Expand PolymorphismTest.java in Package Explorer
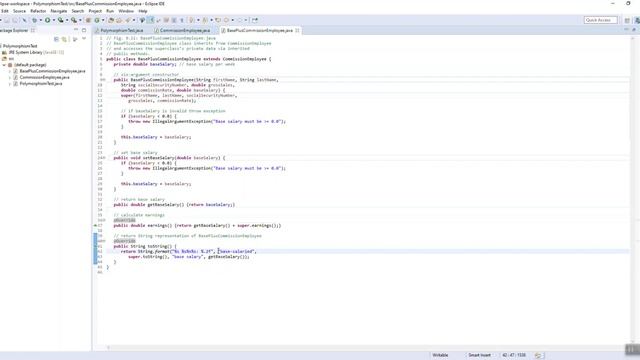The height and width of the screenshot is (360, 640). (x=10, y=84)
